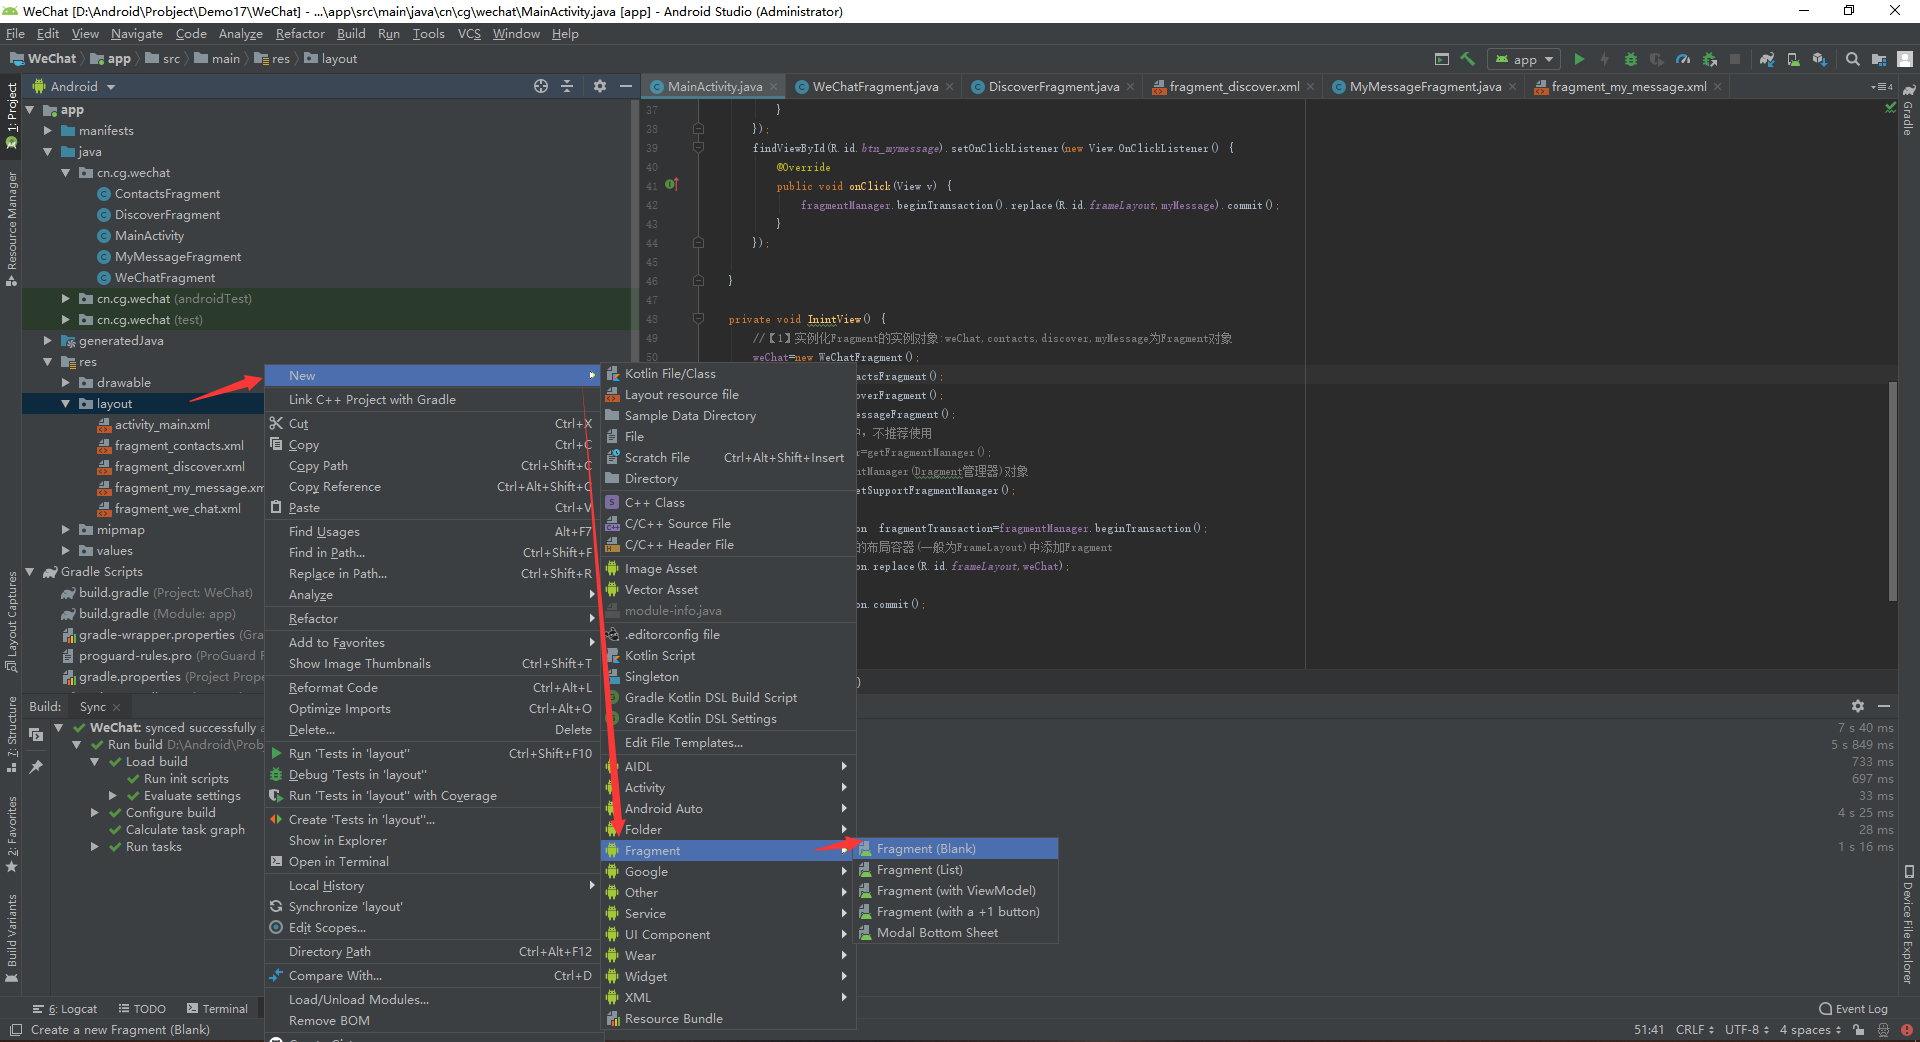Click the editor vertical scrollbar
Viewport: 1920px width, 1042px height.
(x=1892, y=490)
